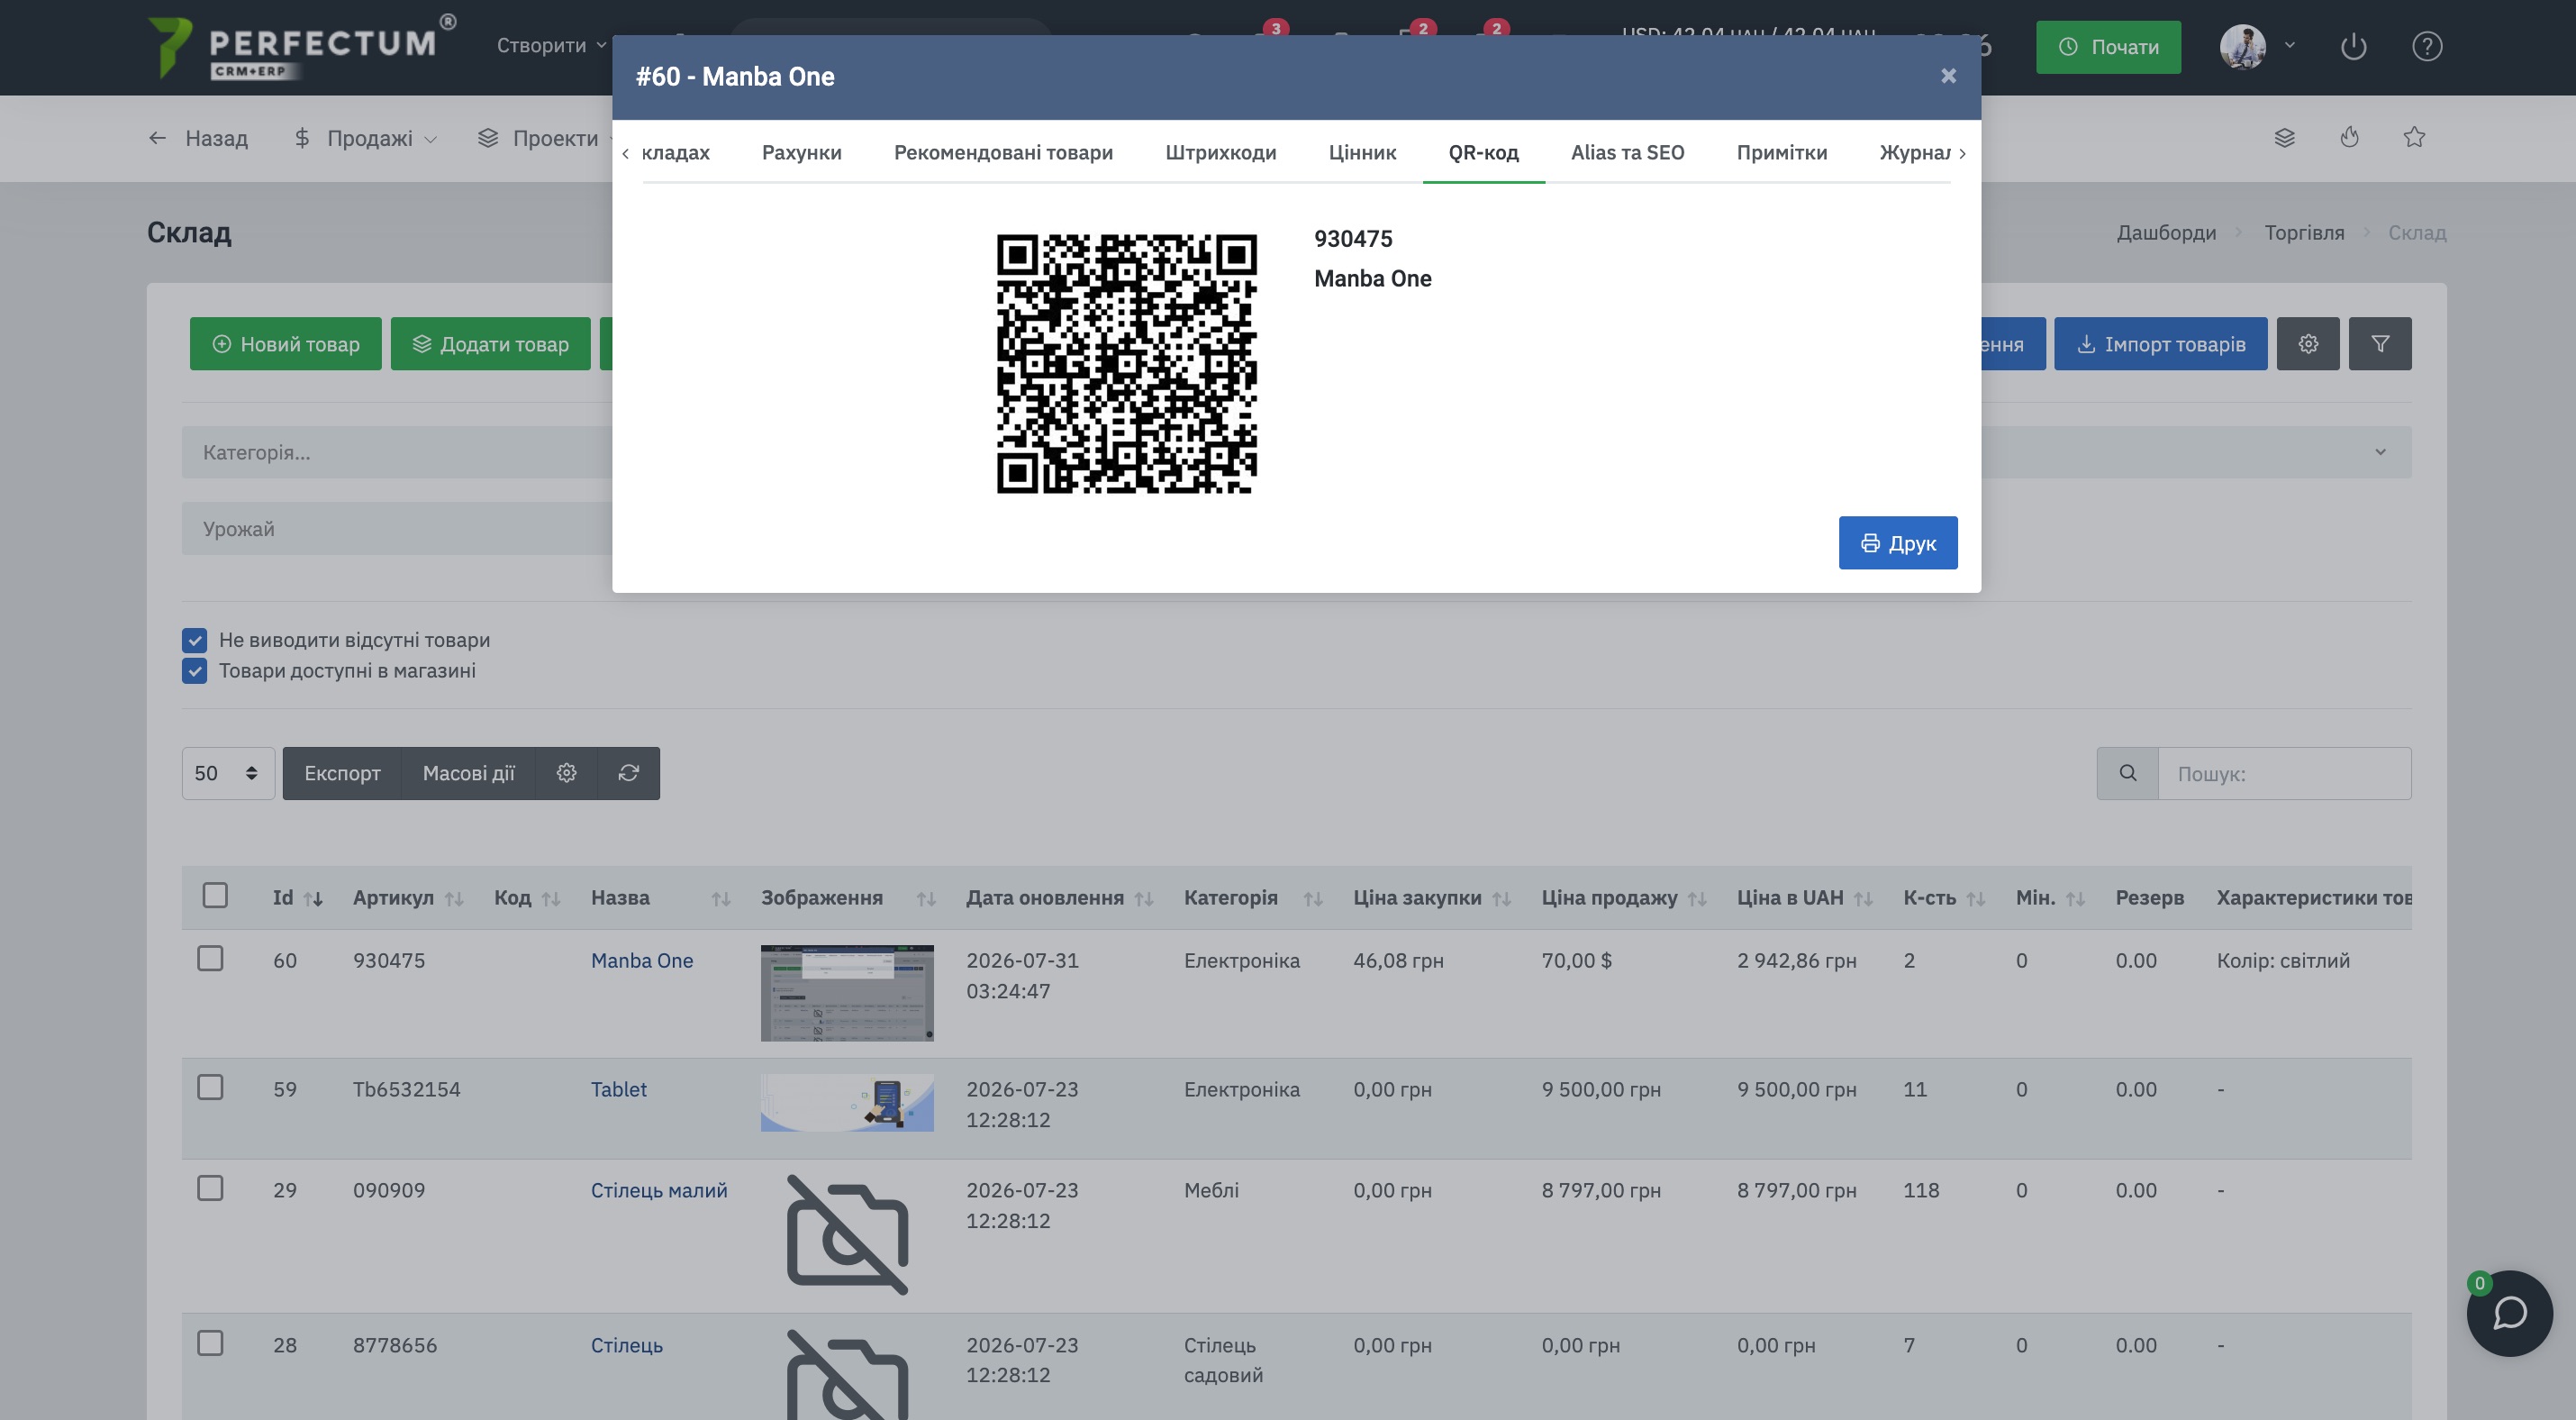2576x1420 pixels.
Task: Click the search magnifier icon
Action: [2128, 773]
